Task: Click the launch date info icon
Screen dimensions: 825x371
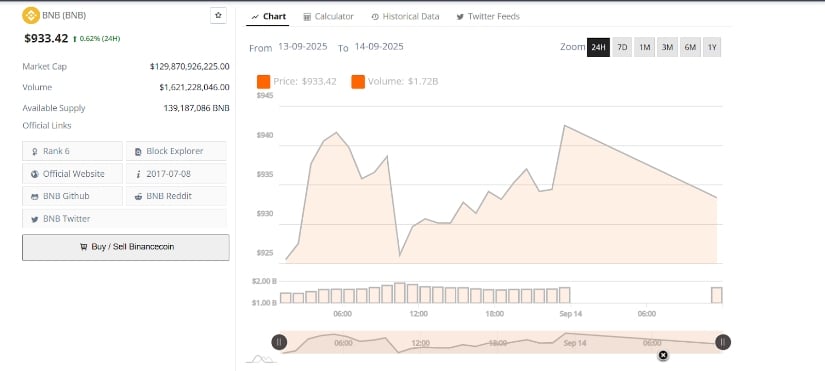Action: [x=138, y=174]
